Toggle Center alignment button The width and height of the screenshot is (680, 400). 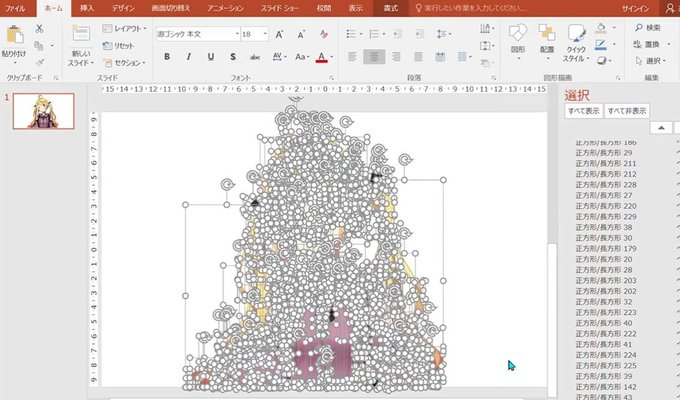click(x=374, y=56)
